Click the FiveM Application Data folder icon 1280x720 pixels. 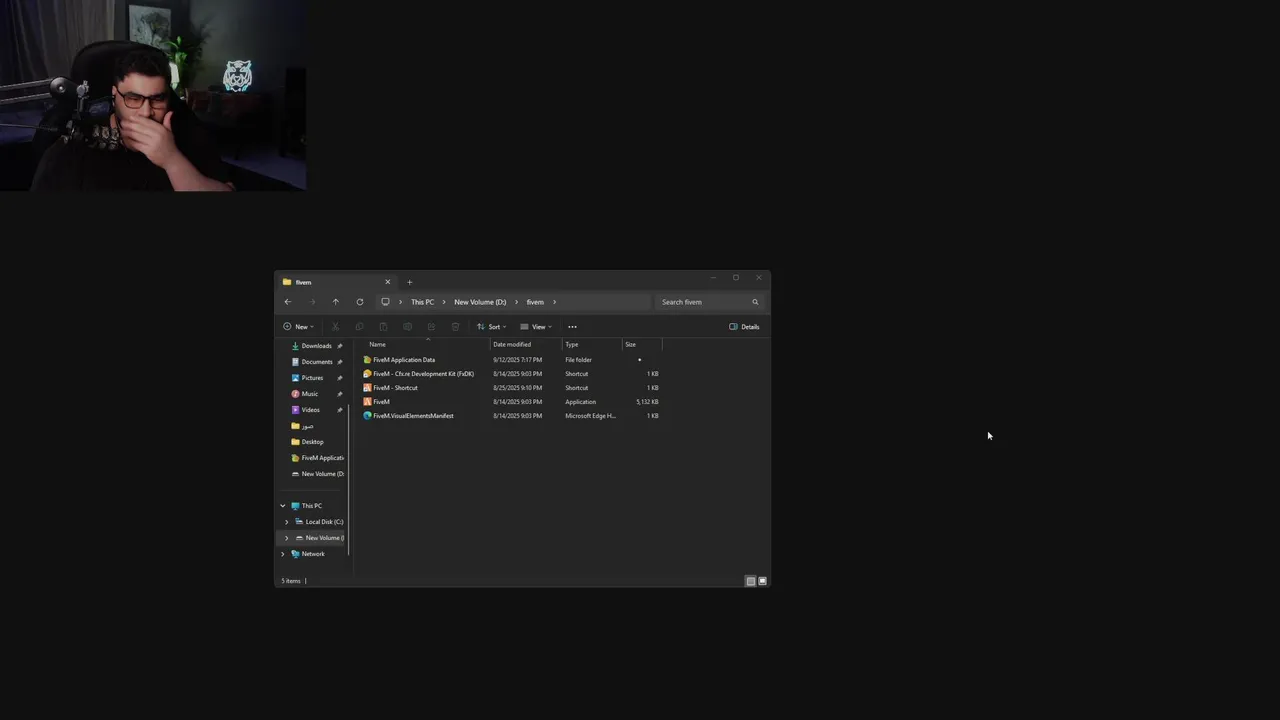pyautogui.click(x=367, y=360)
